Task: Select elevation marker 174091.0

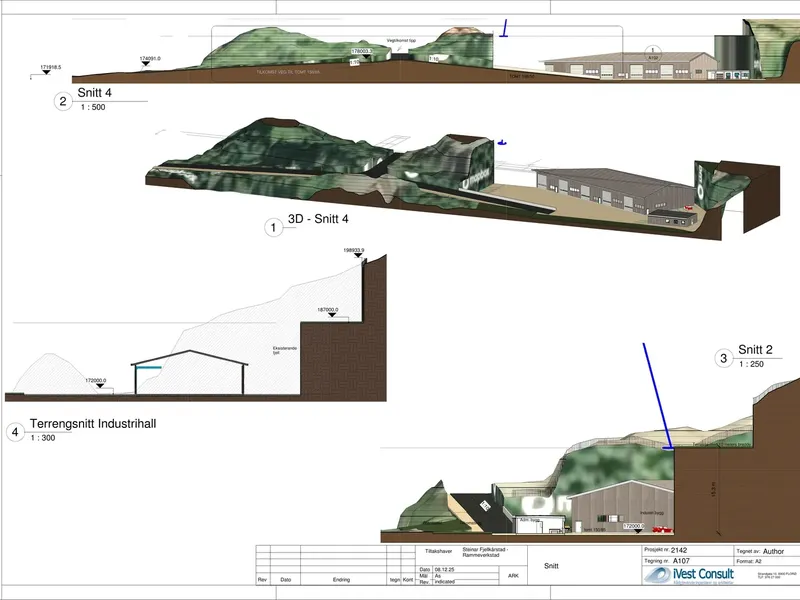Action: coord(150,59)
